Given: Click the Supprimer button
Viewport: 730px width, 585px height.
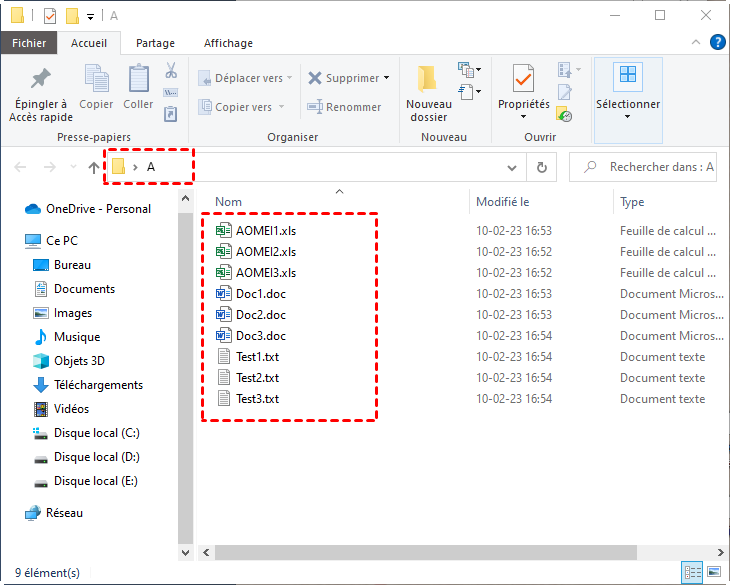Looking at the screenshot, I should 344,78.
